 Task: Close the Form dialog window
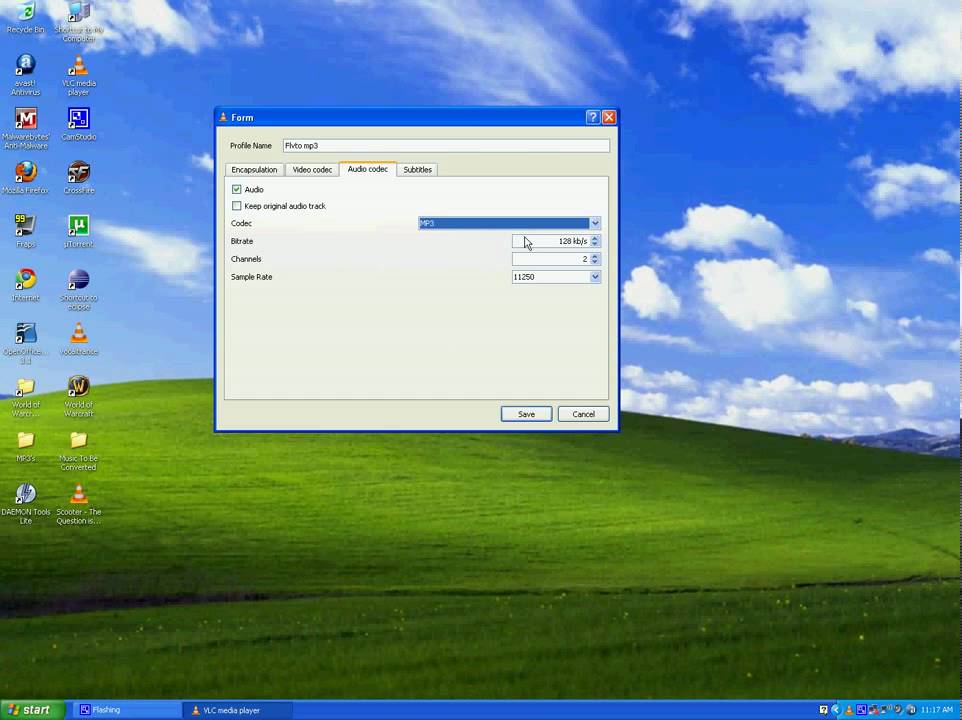(609, 117)
